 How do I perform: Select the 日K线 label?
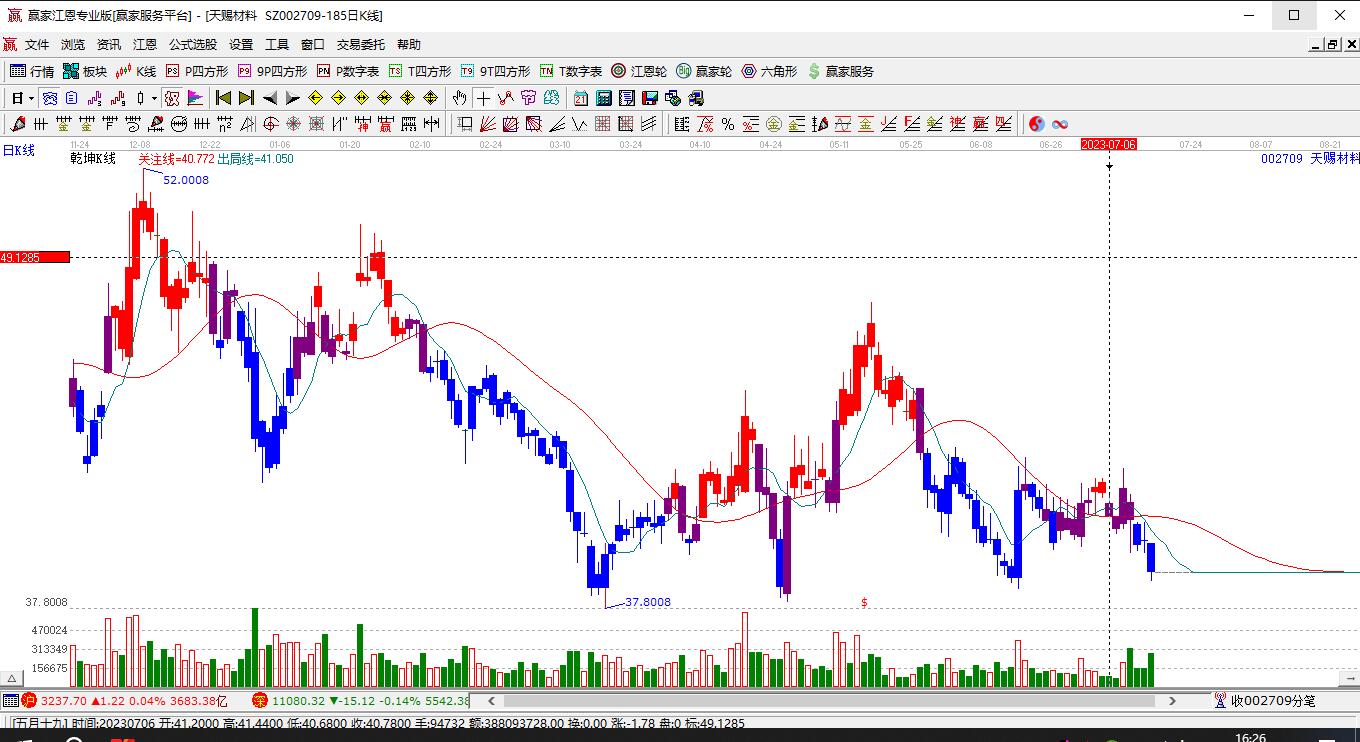(18, 150)
